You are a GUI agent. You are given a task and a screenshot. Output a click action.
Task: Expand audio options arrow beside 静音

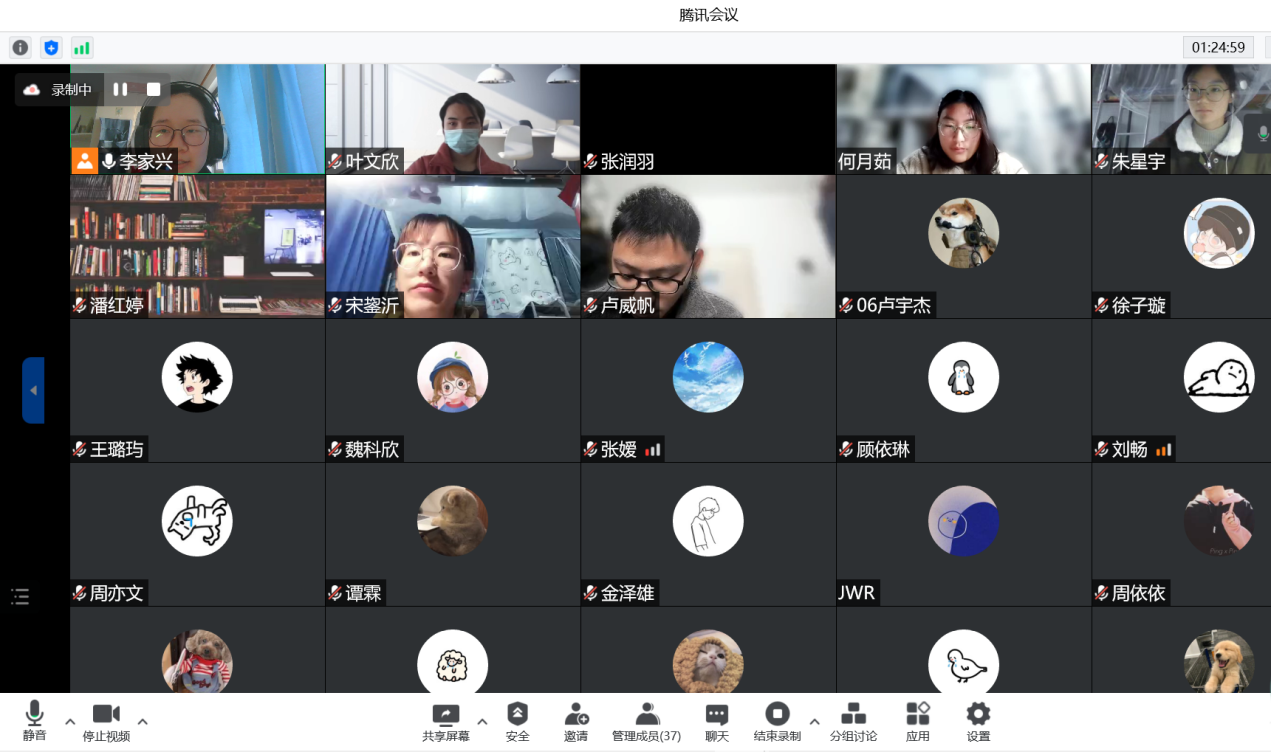pyautogui.click(x=70, y=721)
